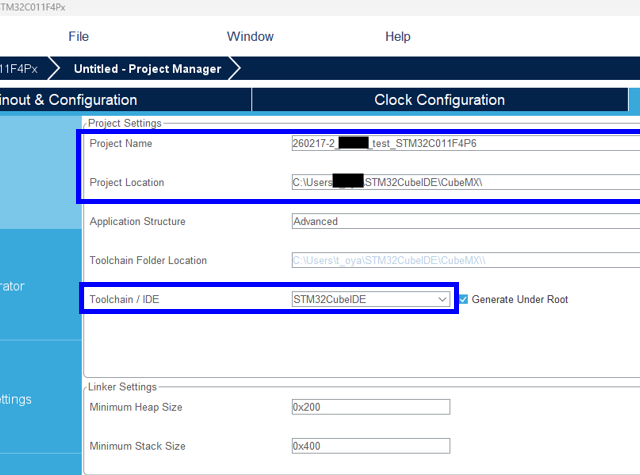
Task: Open the File menu
Action: point(79,36)
